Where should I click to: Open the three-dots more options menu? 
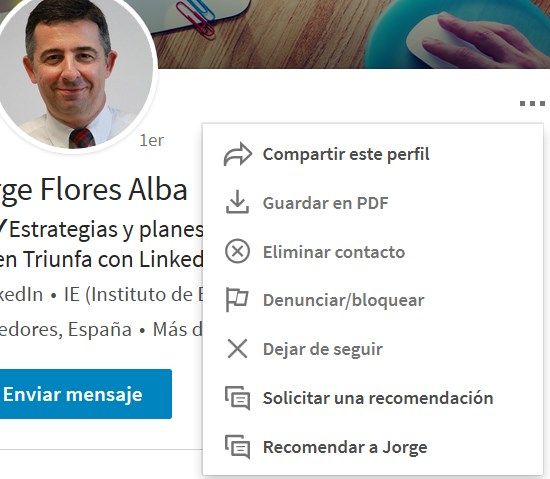(x=532, y=103)
